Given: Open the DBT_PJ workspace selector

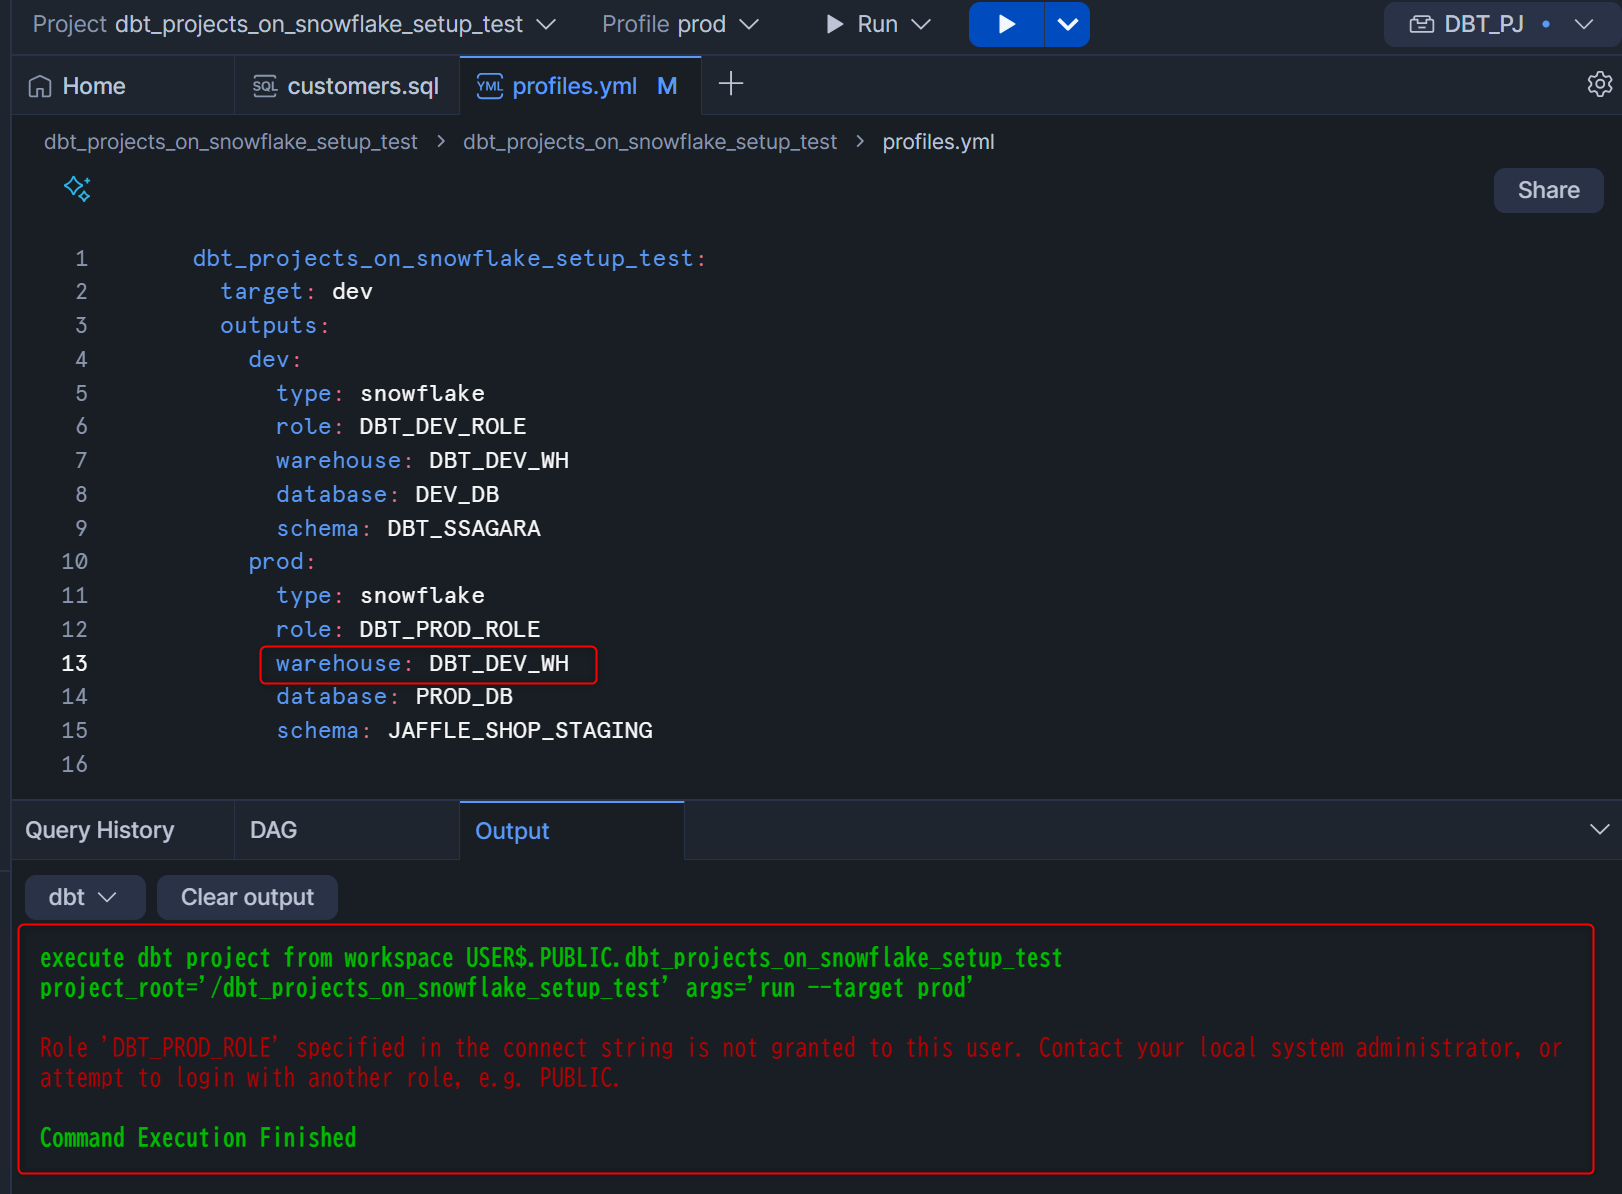Looking at the screenshot, I should 1501,24.
